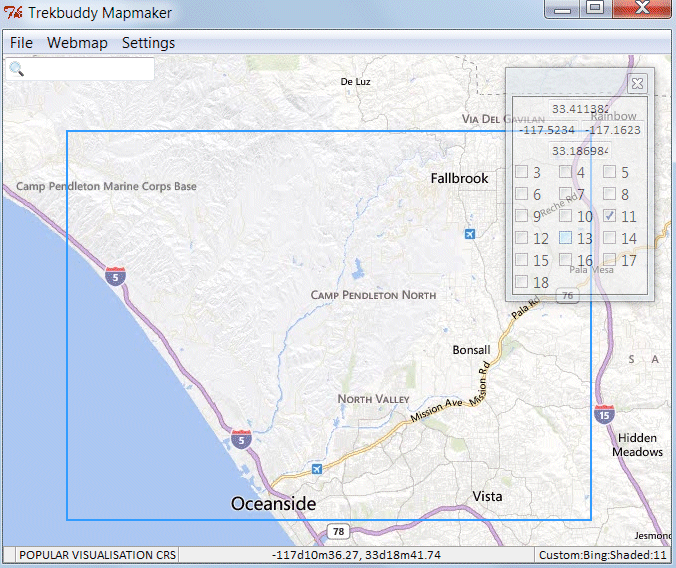Click the Trekbuddy app icon in title bar
Viewport: 676px width, 568px height.
pyautogui.click(x=14, y=13)
